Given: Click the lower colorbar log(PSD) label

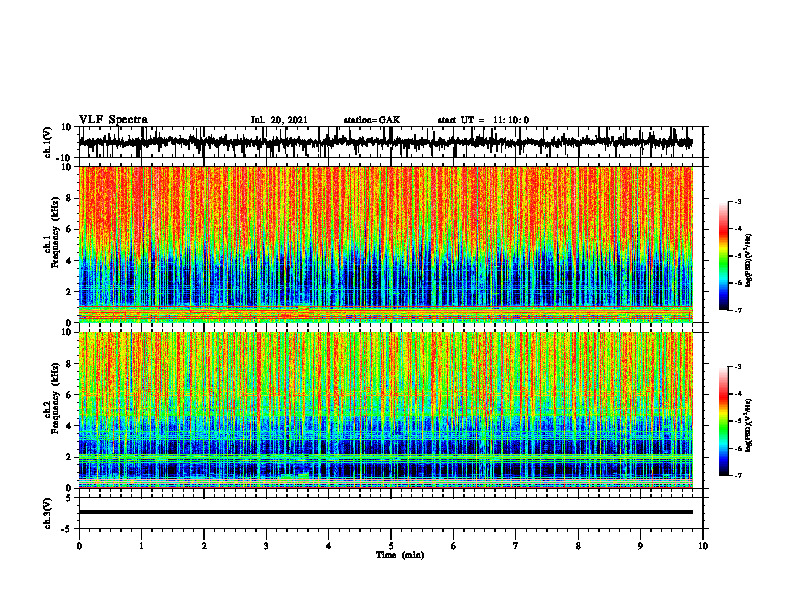Looking at the screenshot, I should pyautogui.click(x=749, y=425).
